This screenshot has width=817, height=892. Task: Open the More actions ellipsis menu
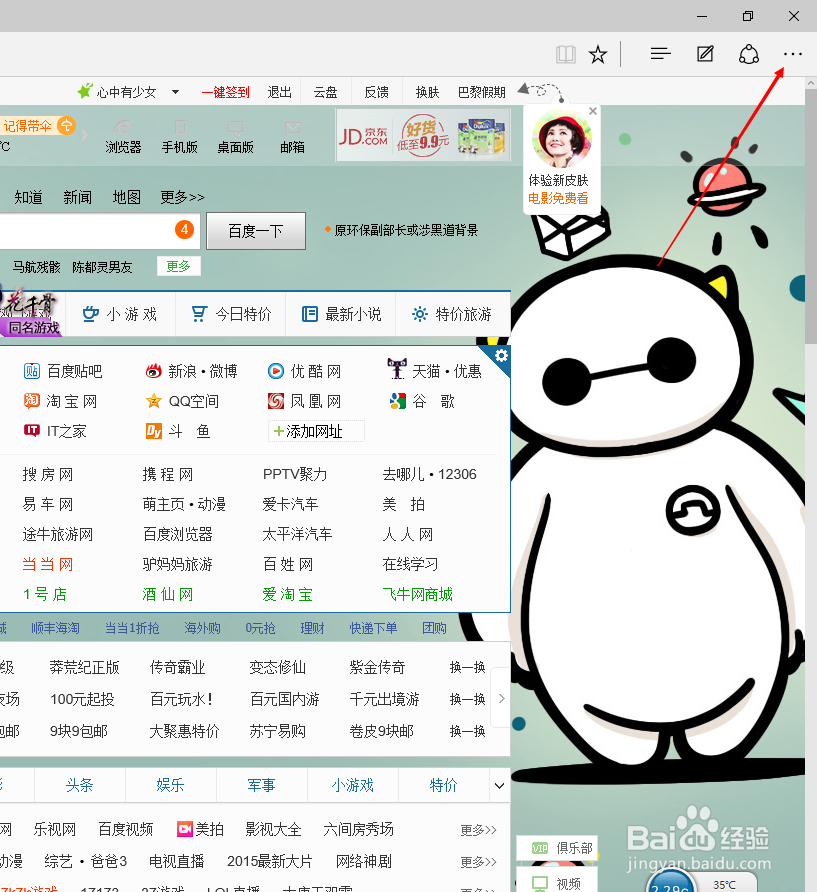[x=793, y=54]
